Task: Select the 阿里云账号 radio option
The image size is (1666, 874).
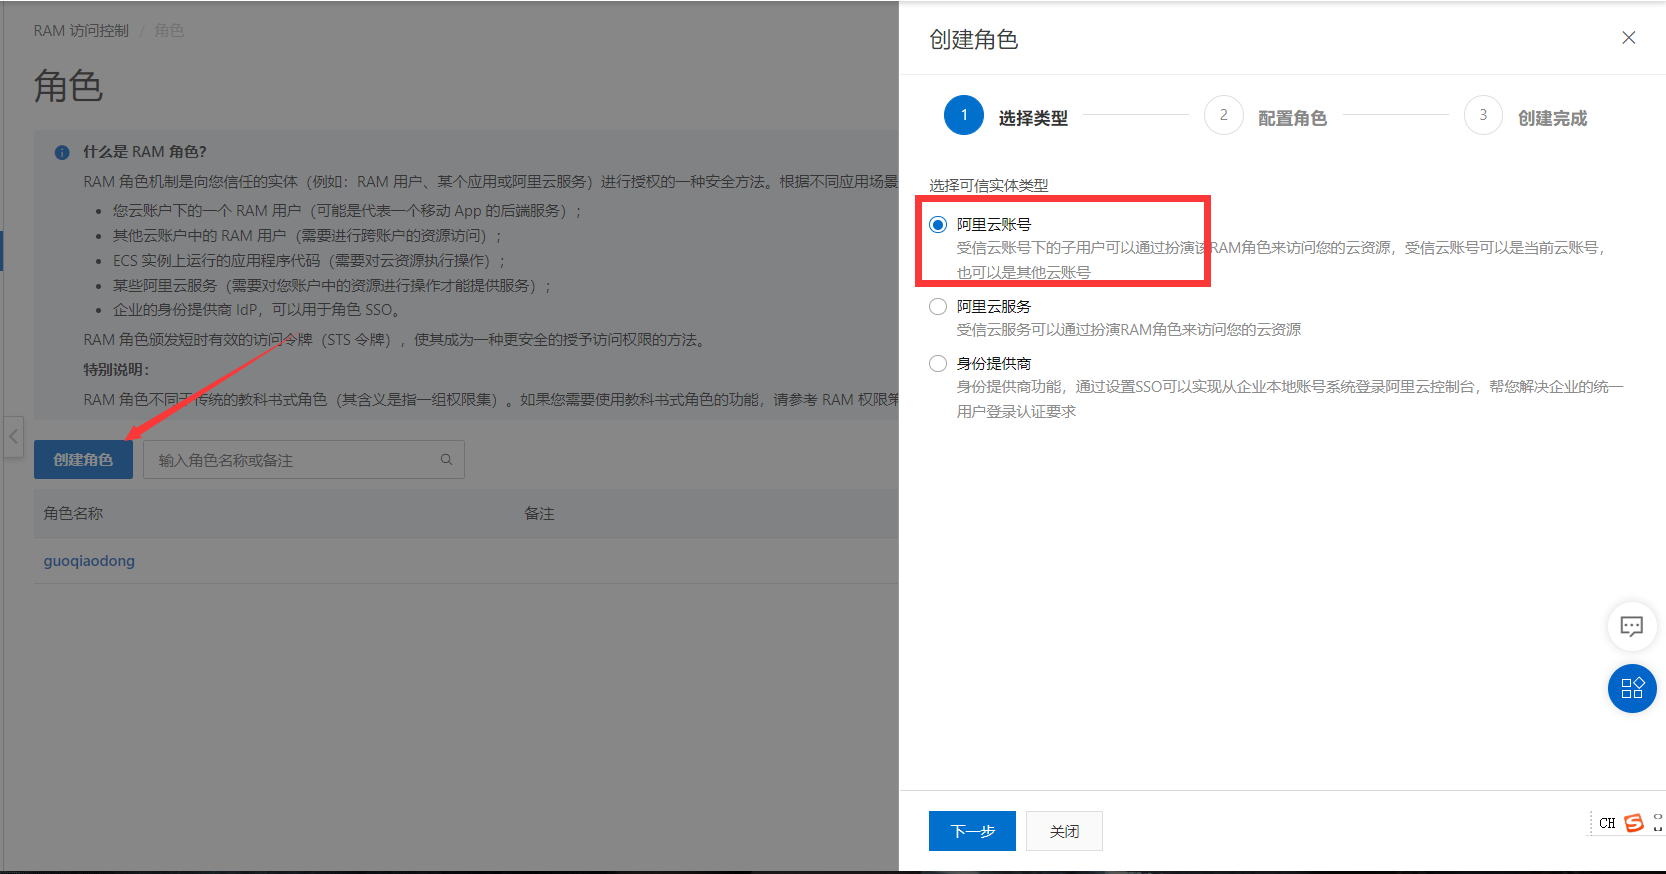Action: click(938, 225)
